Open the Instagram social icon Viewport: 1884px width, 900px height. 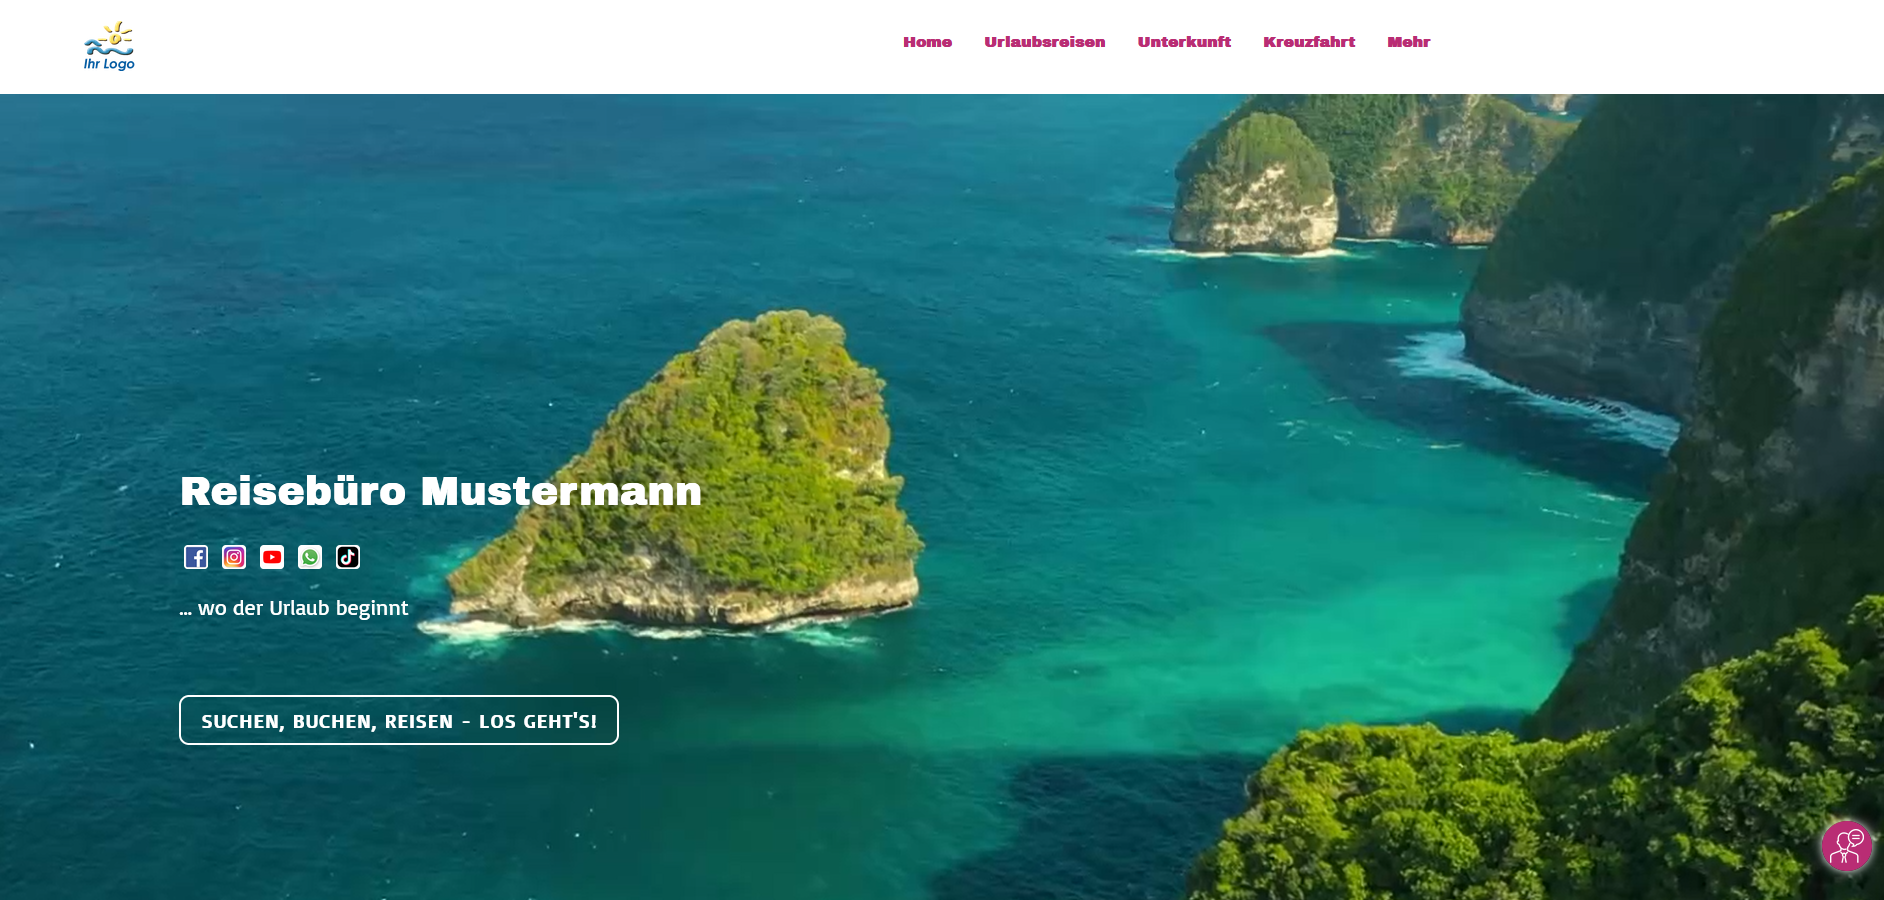234,557
